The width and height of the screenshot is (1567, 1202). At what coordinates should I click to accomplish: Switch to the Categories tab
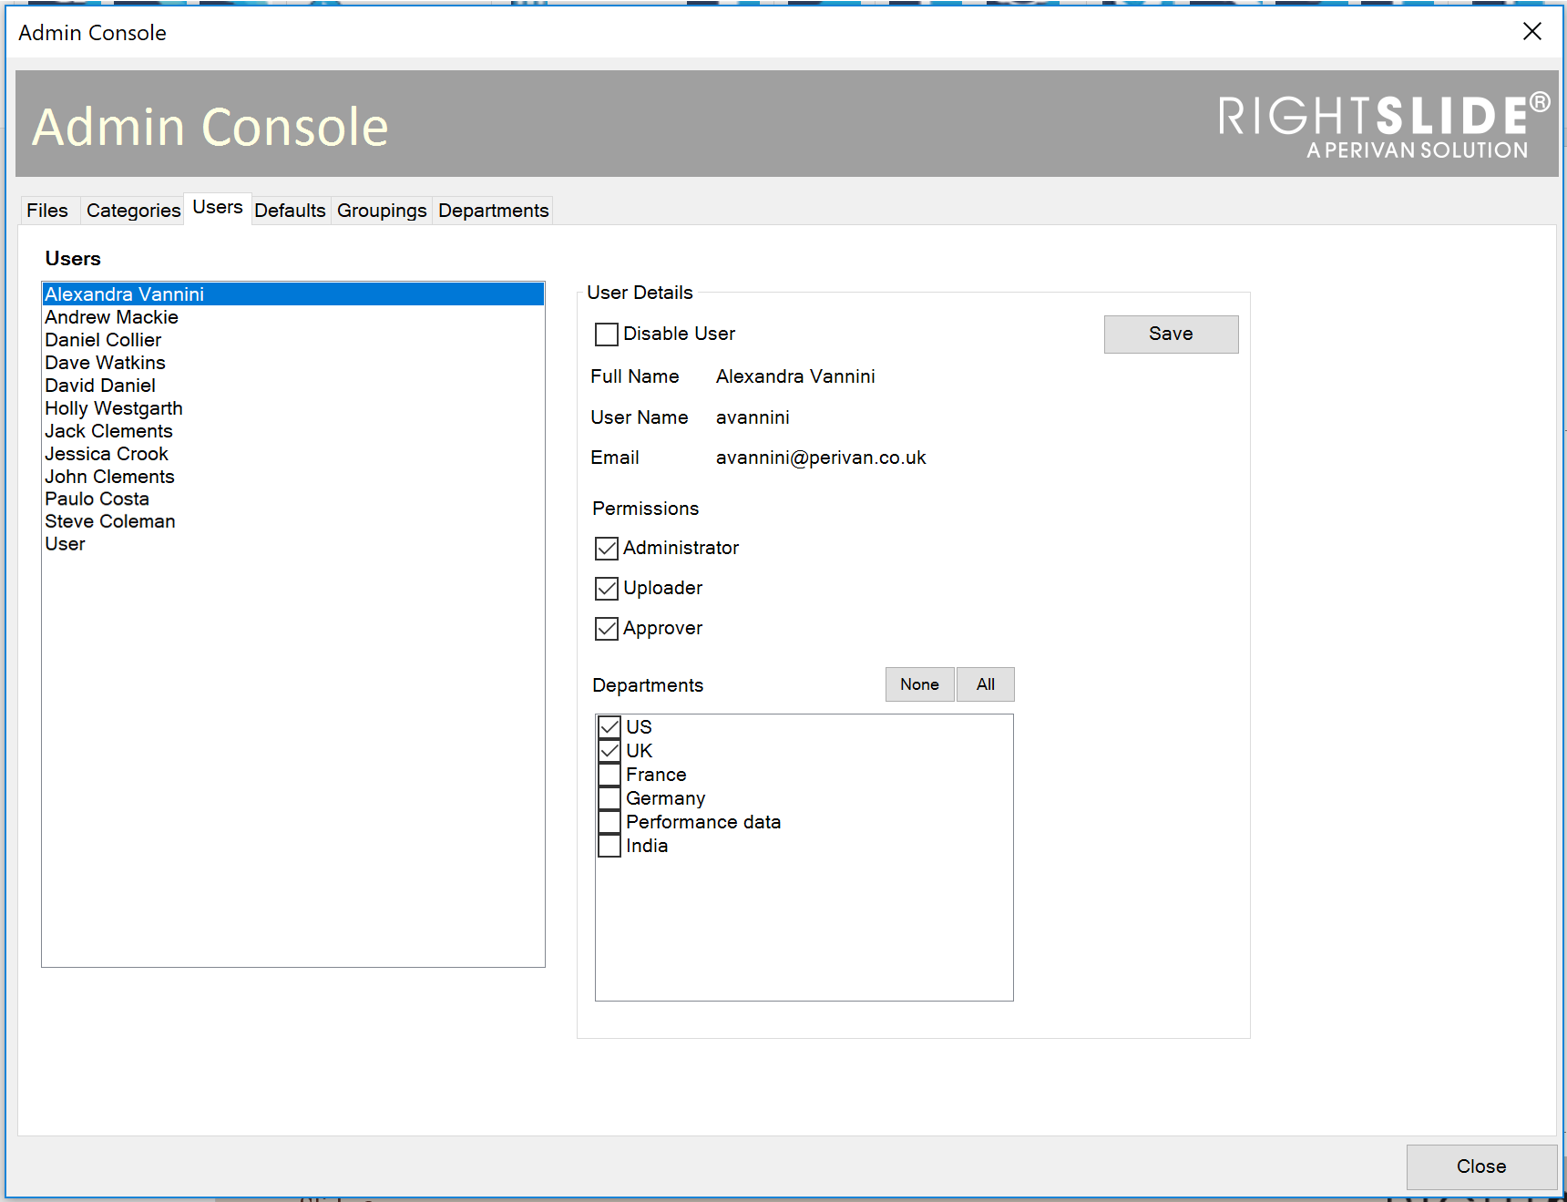133,210
